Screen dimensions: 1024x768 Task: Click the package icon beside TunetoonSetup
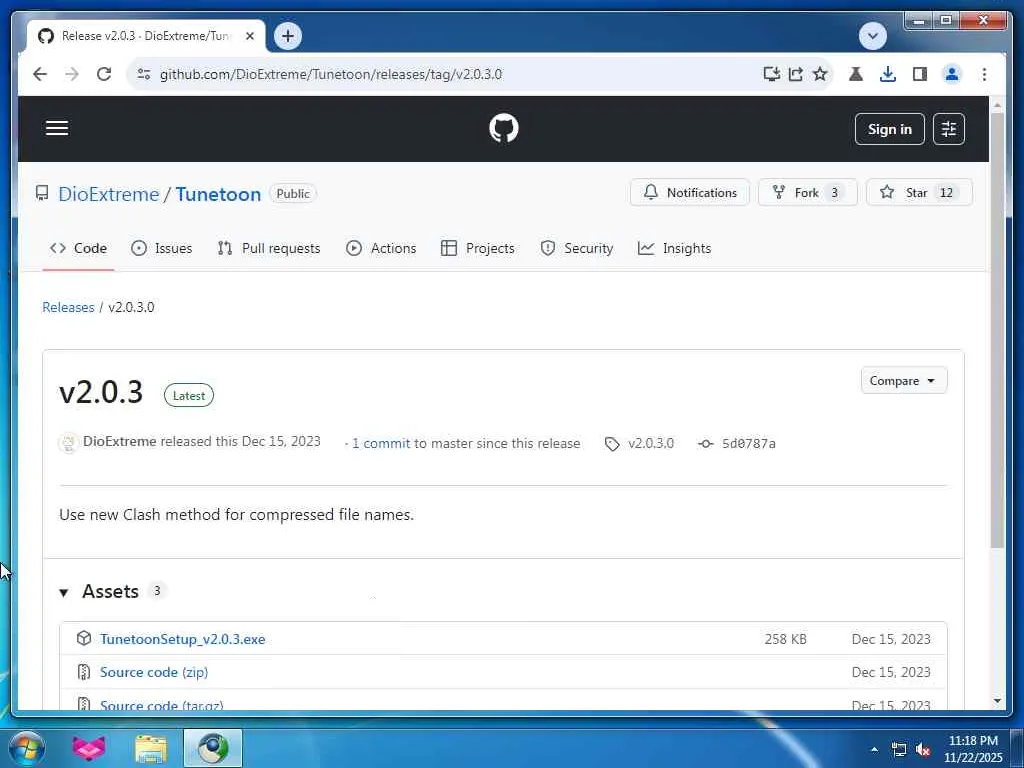pos(84,638)
